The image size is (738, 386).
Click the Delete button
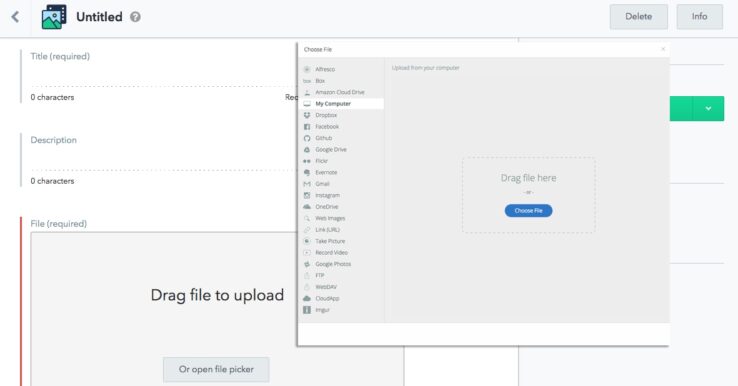[638, 16]
